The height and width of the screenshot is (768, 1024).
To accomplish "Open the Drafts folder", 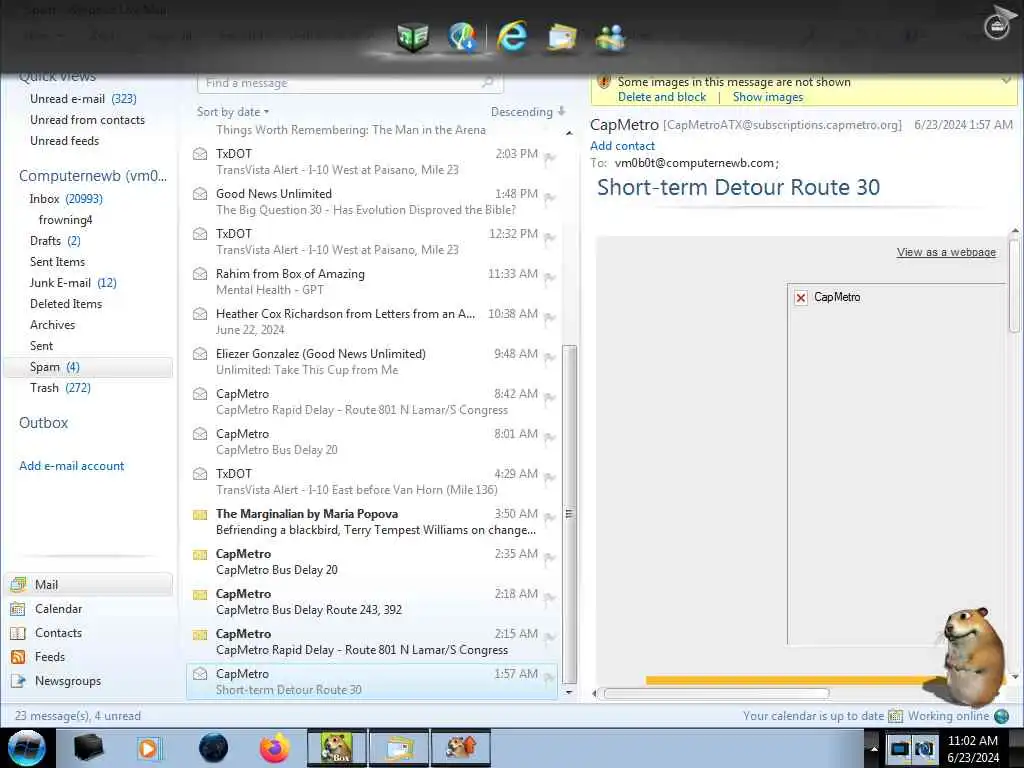I will click(x=55, y=241).
